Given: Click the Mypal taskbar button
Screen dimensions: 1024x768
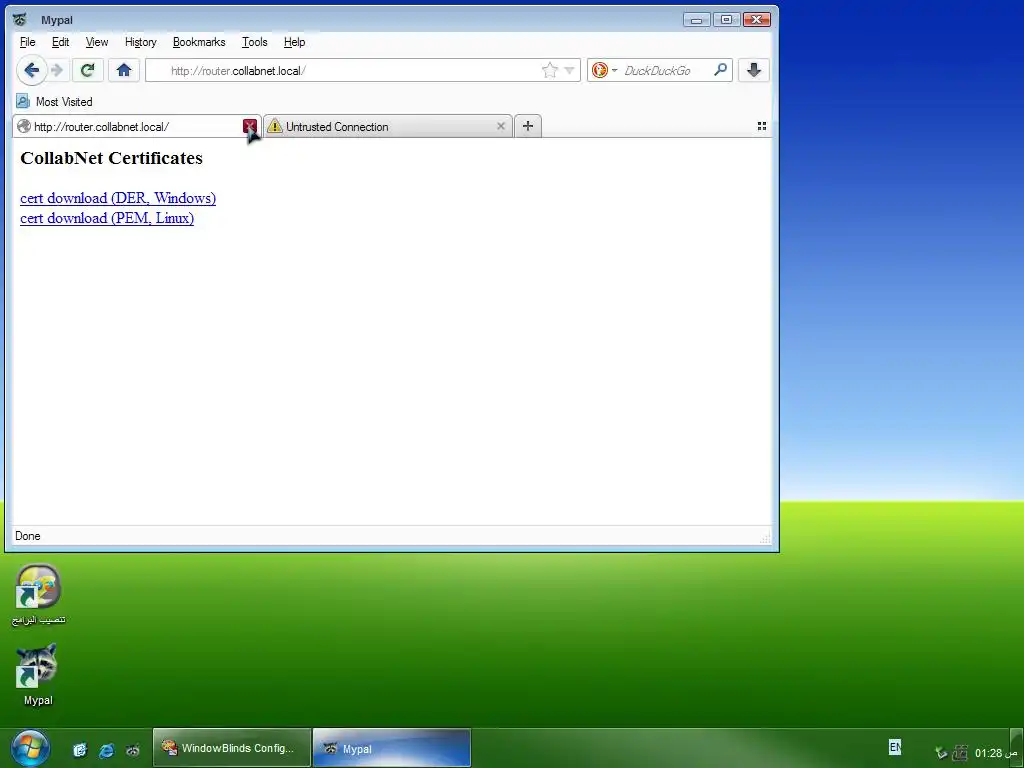Looking at the screenshot, I should pyautogui.click(x=392, y=748).
